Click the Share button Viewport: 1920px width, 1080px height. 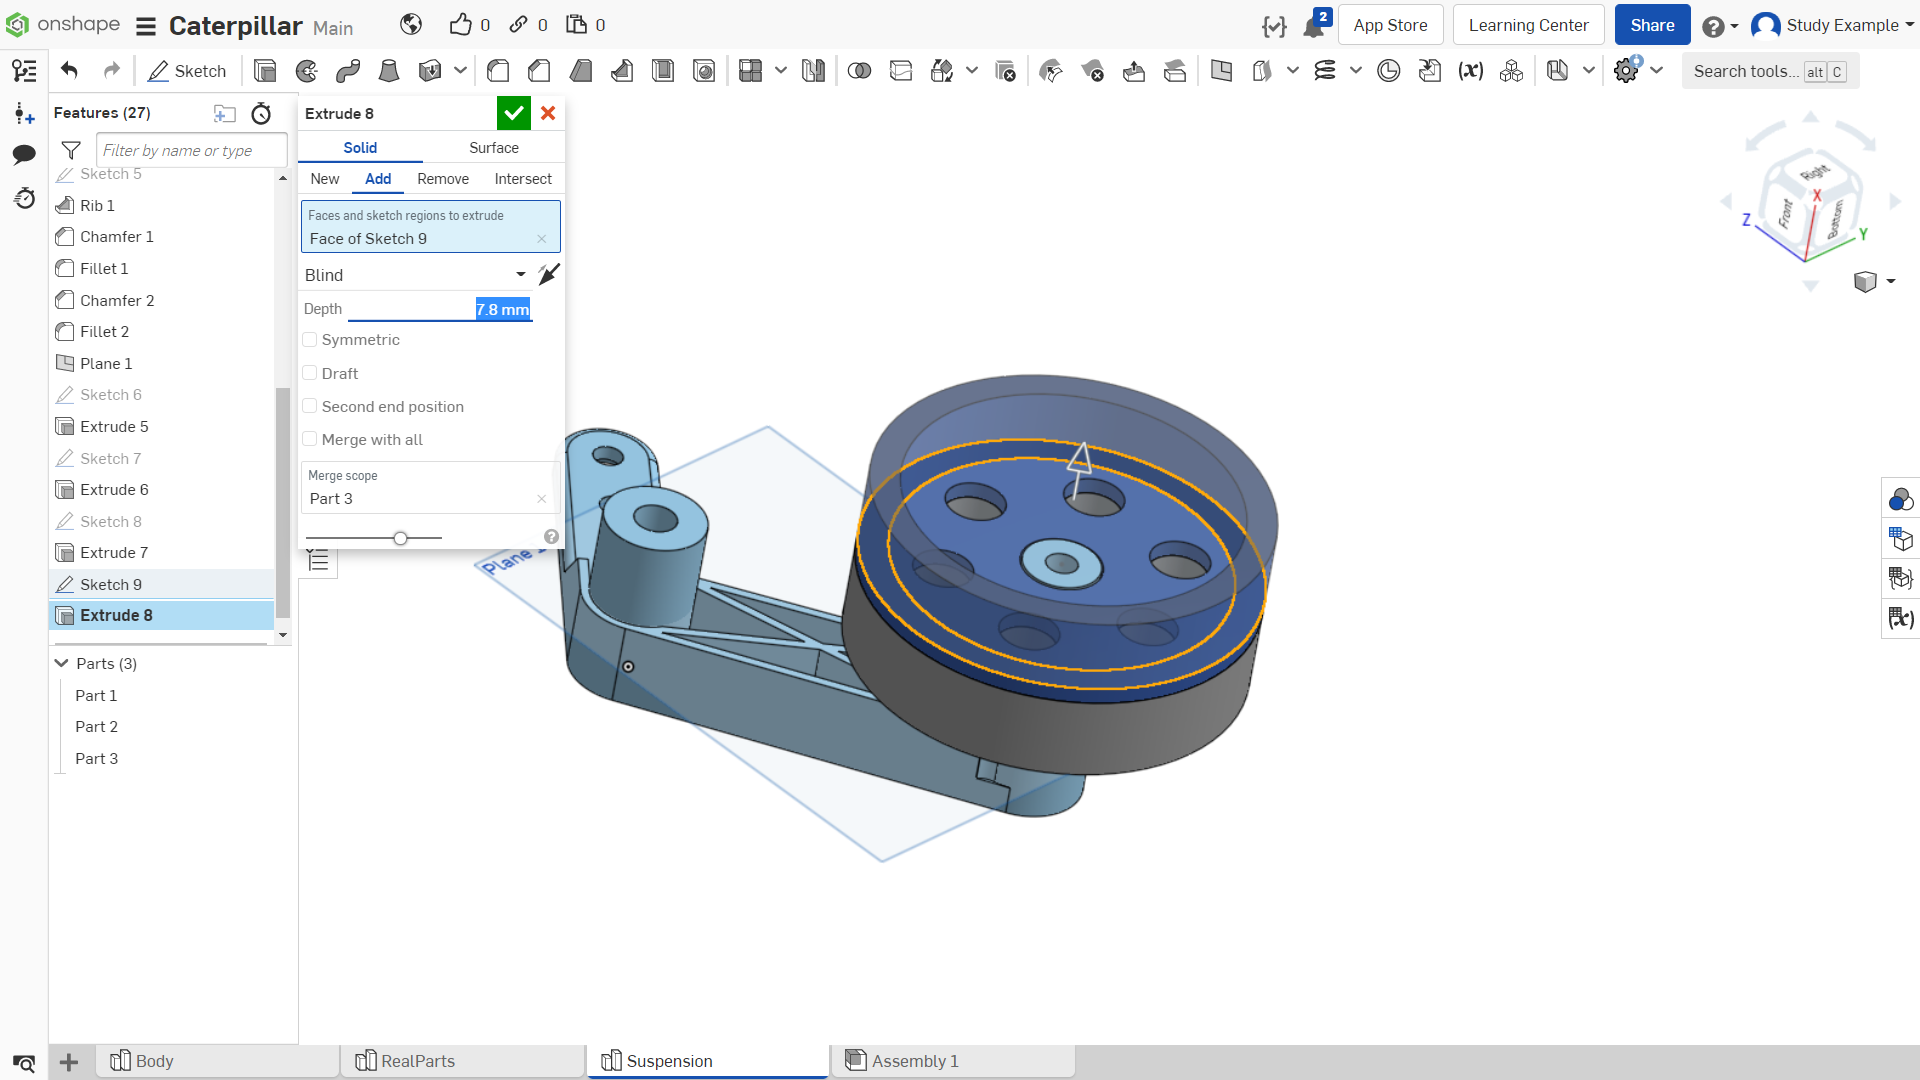1652,26
